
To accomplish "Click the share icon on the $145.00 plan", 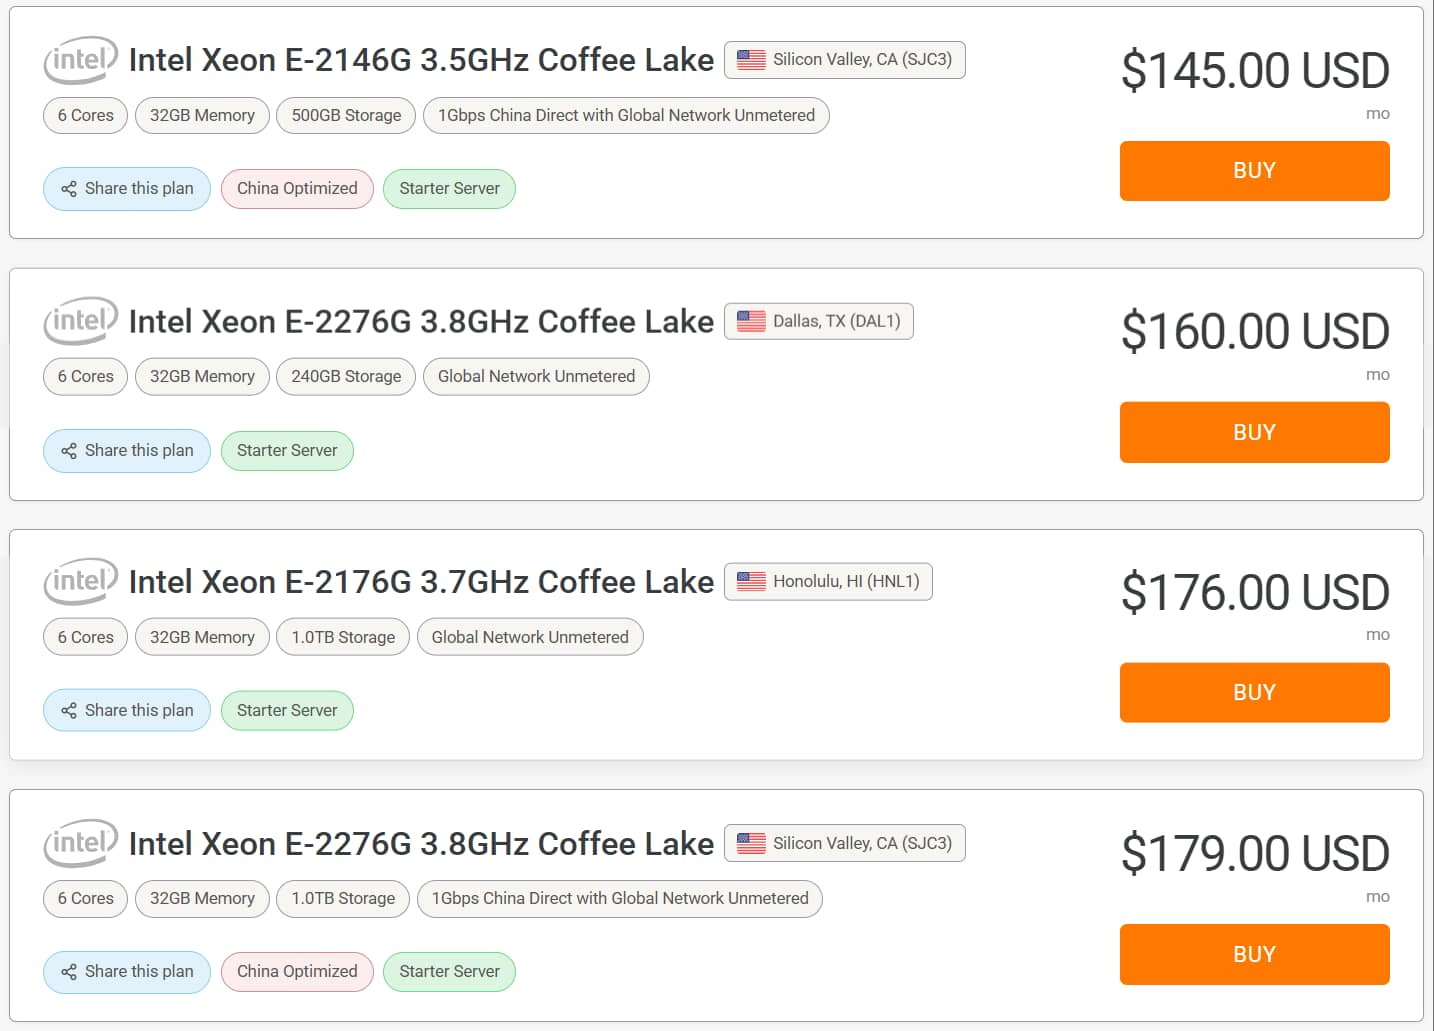I will (x=69, y=189).
